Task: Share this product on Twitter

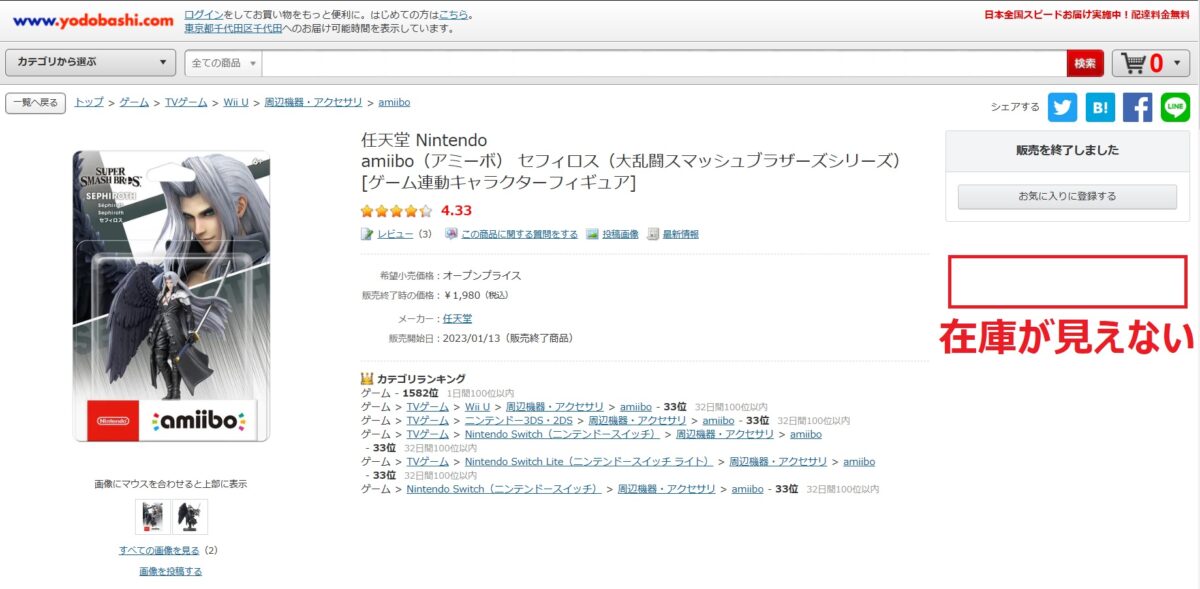Action: [1062, 107]
